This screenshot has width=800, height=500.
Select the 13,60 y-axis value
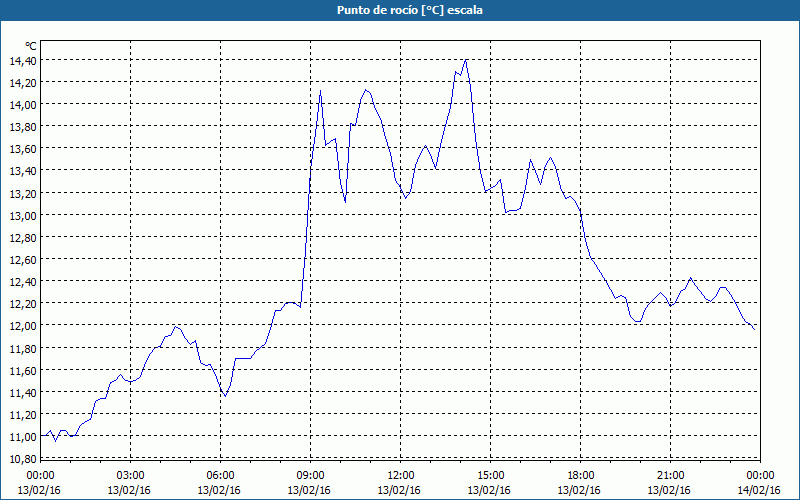coord(23,148)
